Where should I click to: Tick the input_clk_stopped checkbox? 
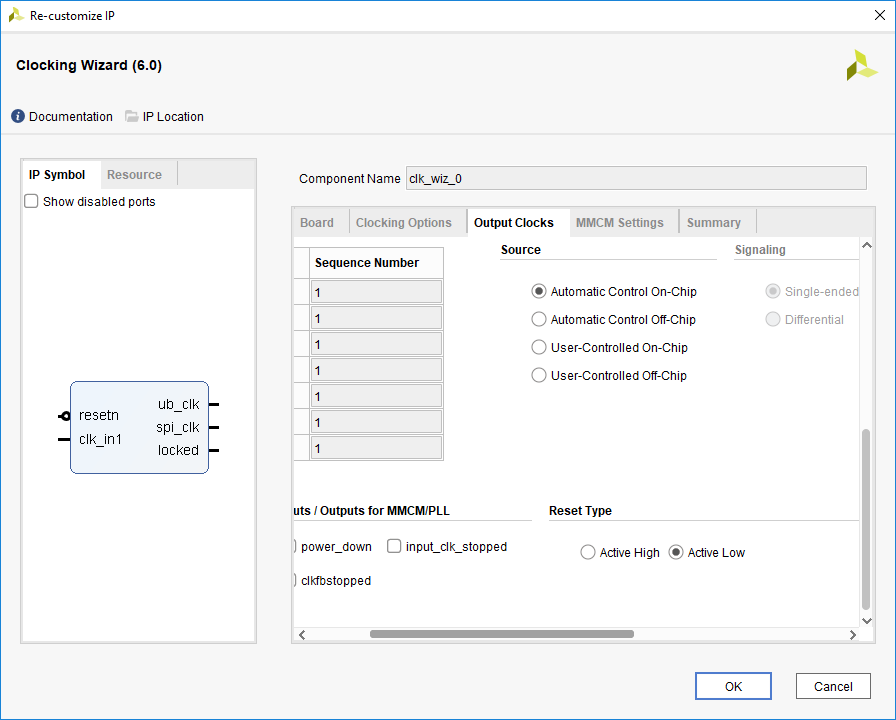394,546
